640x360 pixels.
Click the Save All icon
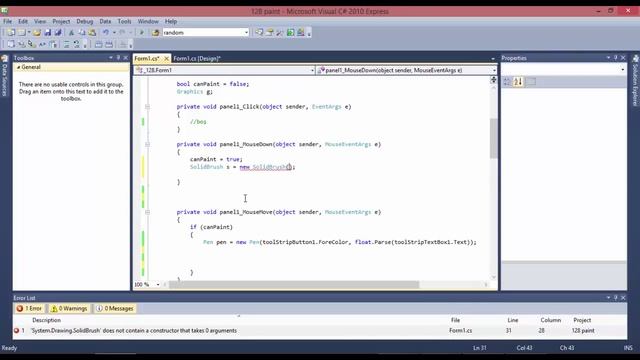click(x=58, y=33)
